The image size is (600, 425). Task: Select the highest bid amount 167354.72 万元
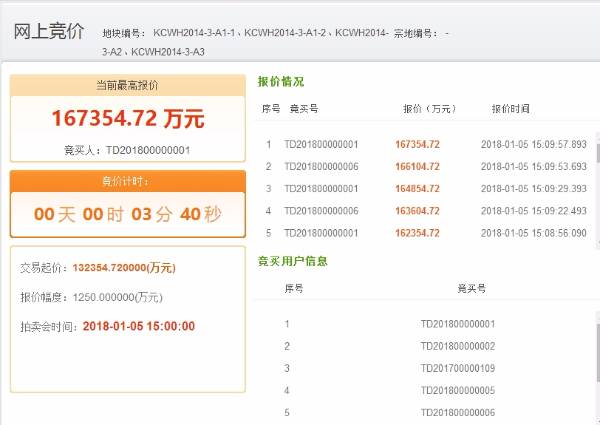point(127,119)
